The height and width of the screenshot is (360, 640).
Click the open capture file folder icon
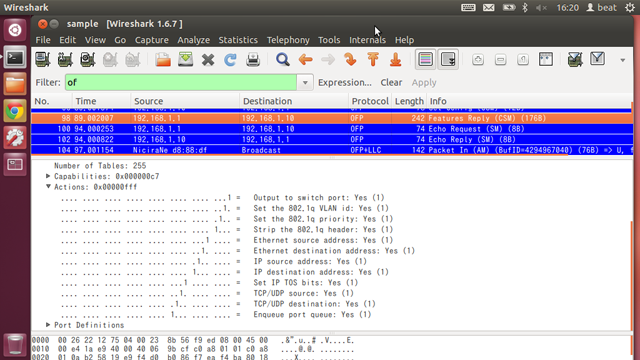click(163, 60)
